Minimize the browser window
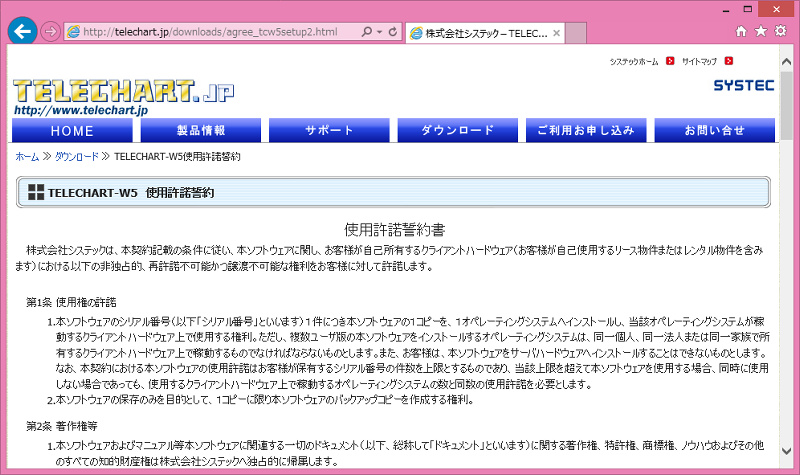 [x=726, y=10]
